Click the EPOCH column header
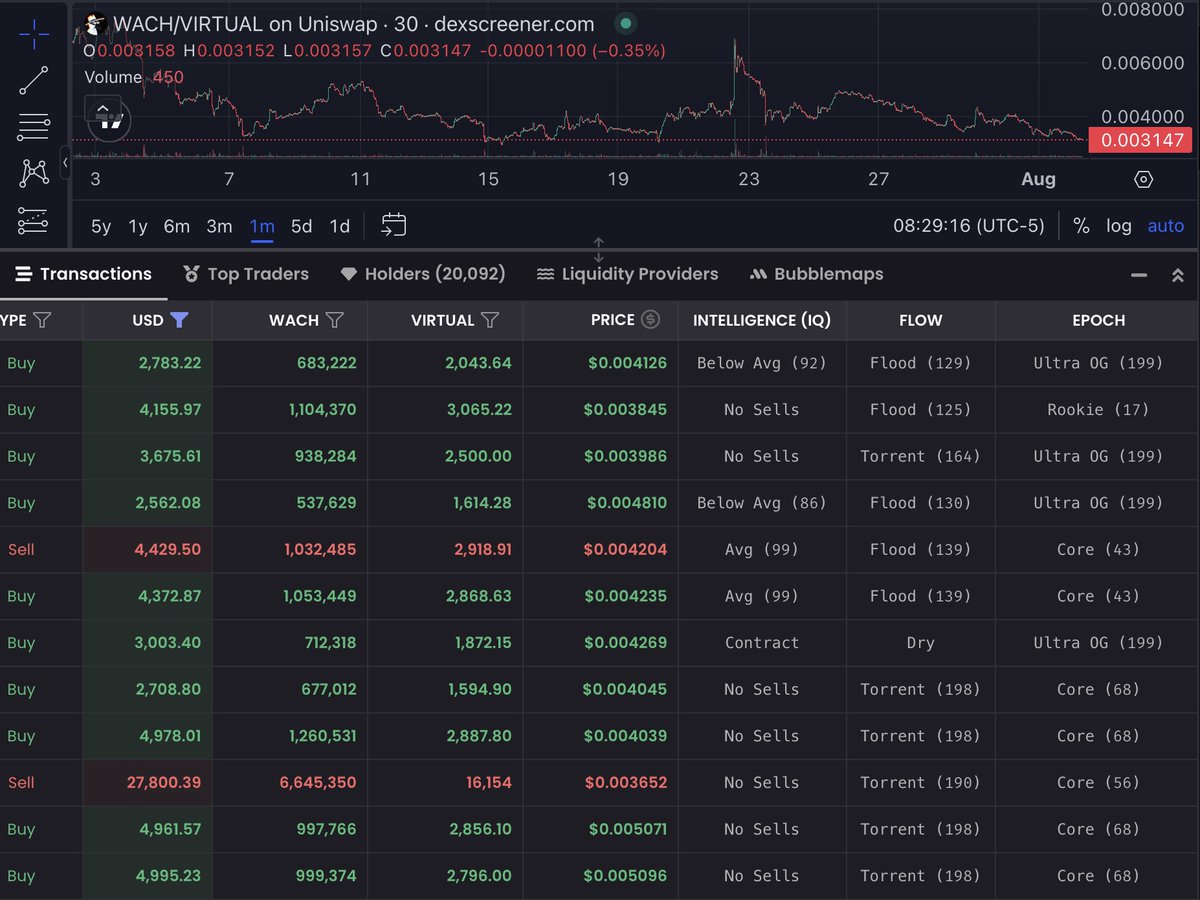1200x900 pixels. tap(1098, 320)
